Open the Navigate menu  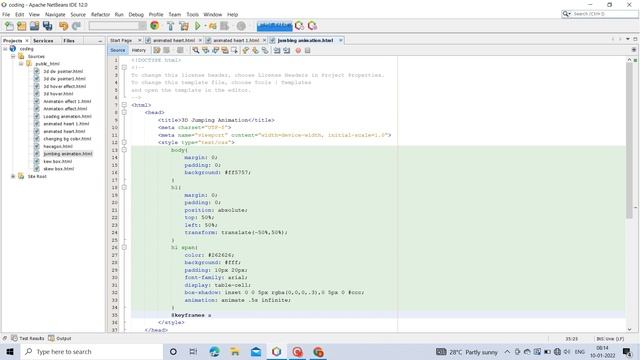point(55,14)
